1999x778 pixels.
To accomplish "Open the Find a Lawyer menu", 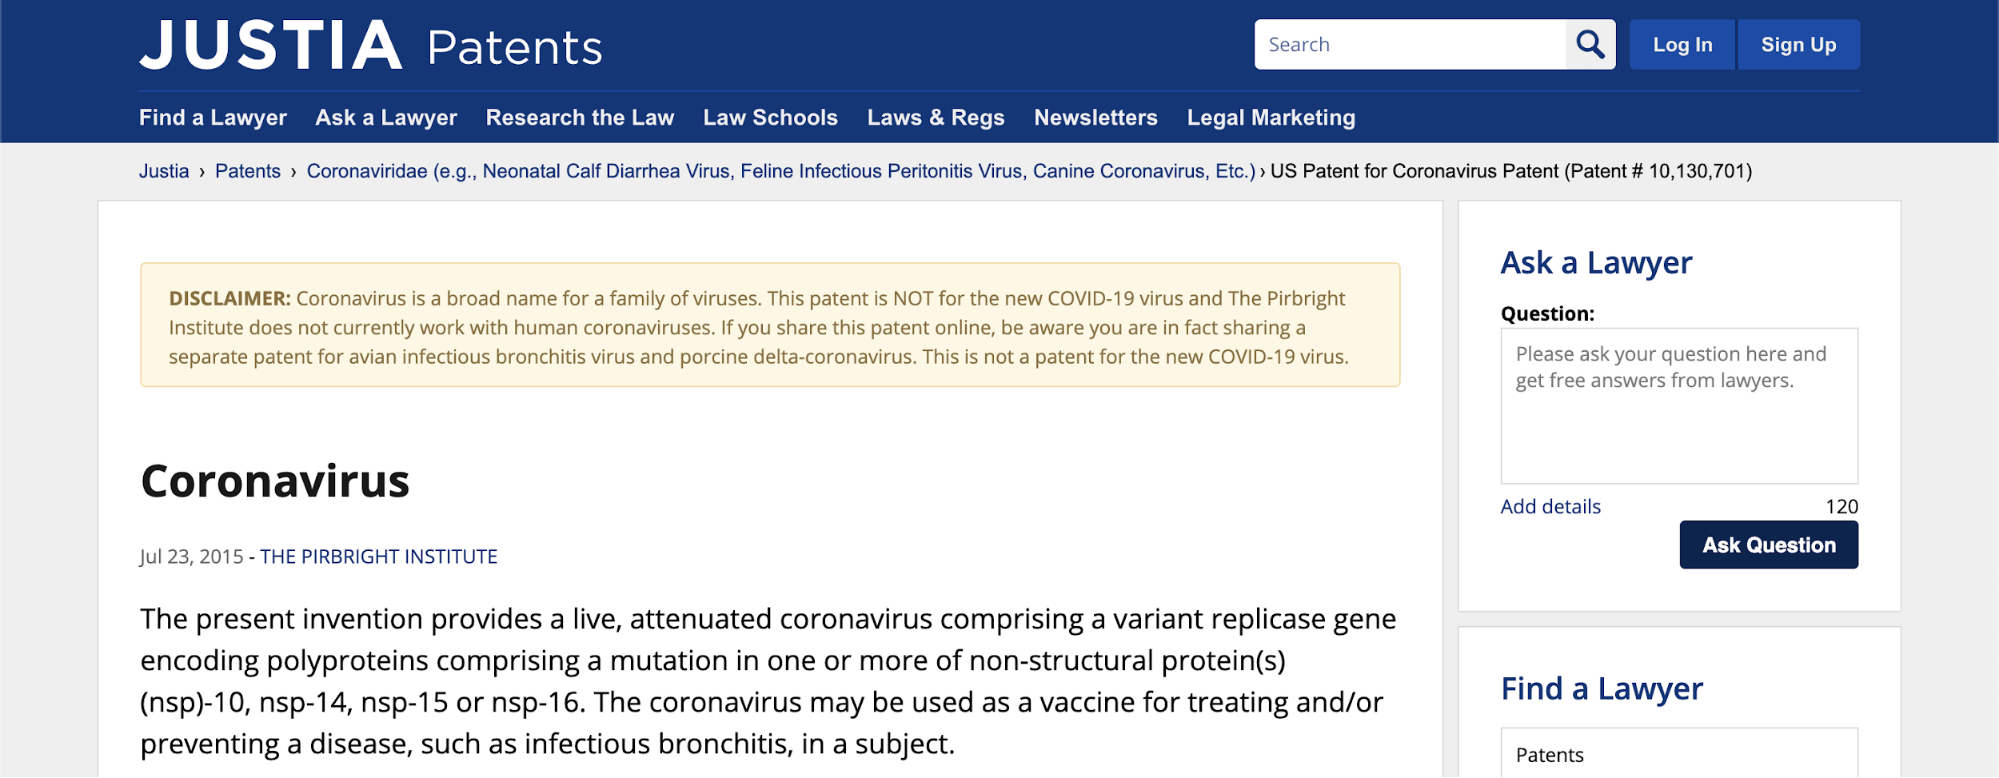I will 213,118.
